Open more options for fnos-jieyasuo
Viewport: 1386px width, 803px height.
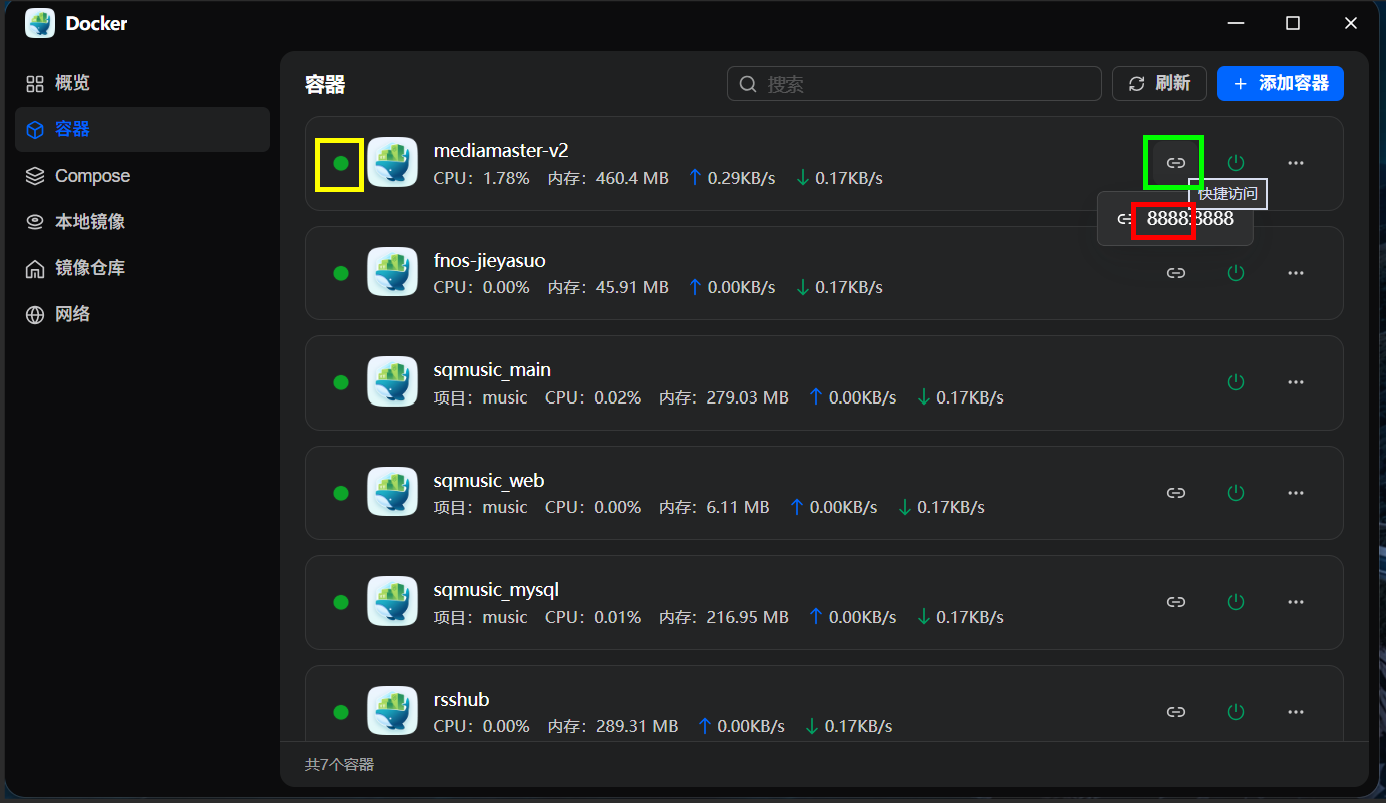(x=1296, y=272)
